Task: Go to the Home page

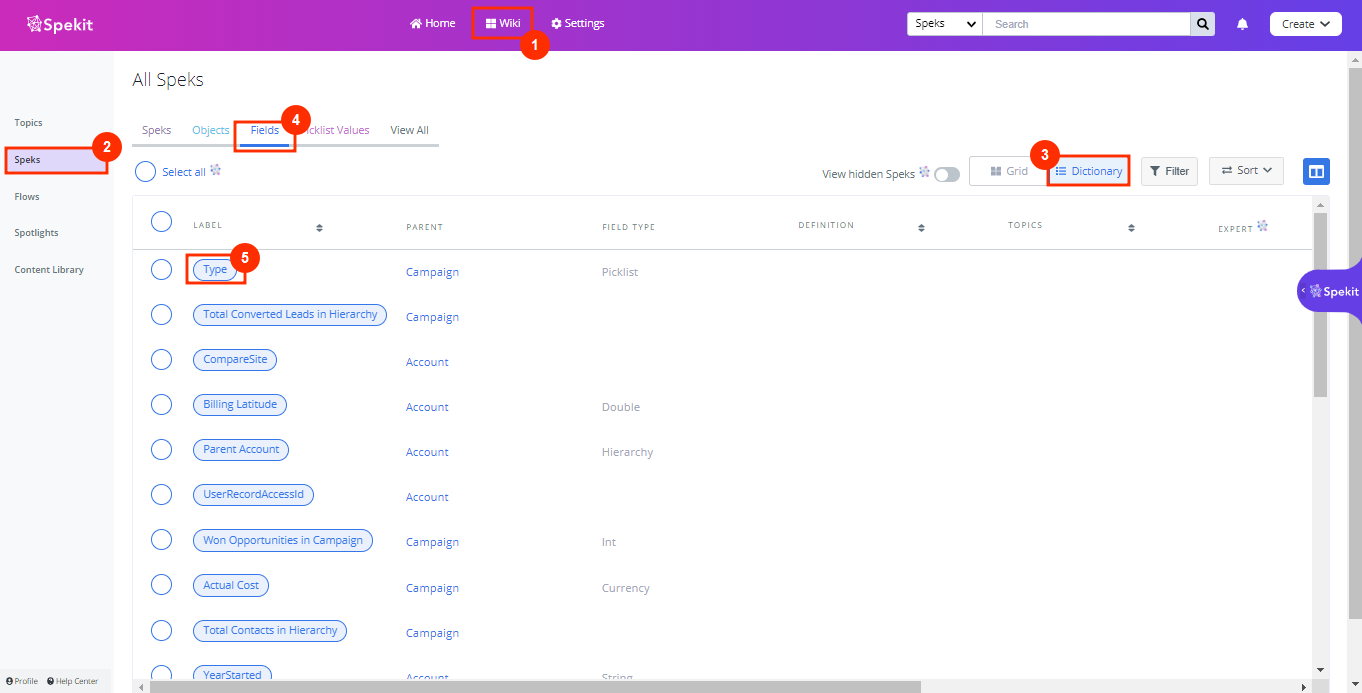Action: point(432,23)
